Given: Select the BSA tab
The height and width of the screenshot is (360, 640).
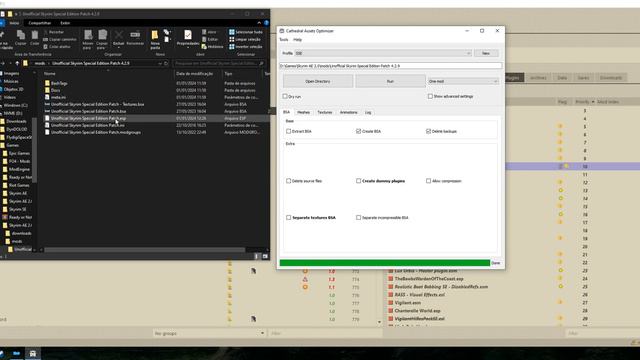Looking at the screenshot, I should click(287, 112).
